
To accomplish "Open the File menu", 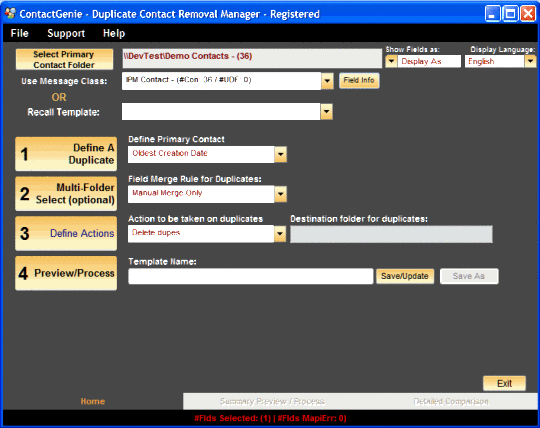I will (19, 33).
